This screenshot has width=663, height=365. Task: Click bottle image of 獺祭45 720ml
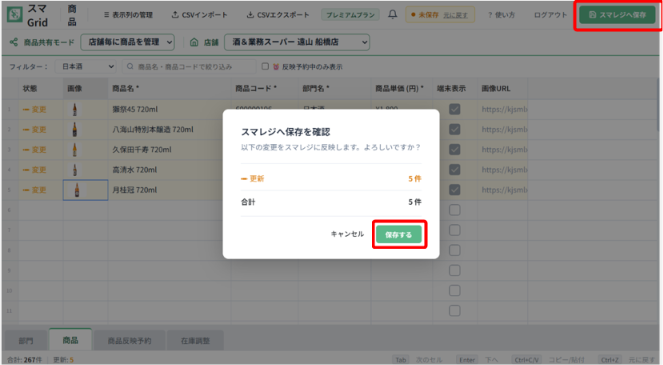click(x=75, y=110)
